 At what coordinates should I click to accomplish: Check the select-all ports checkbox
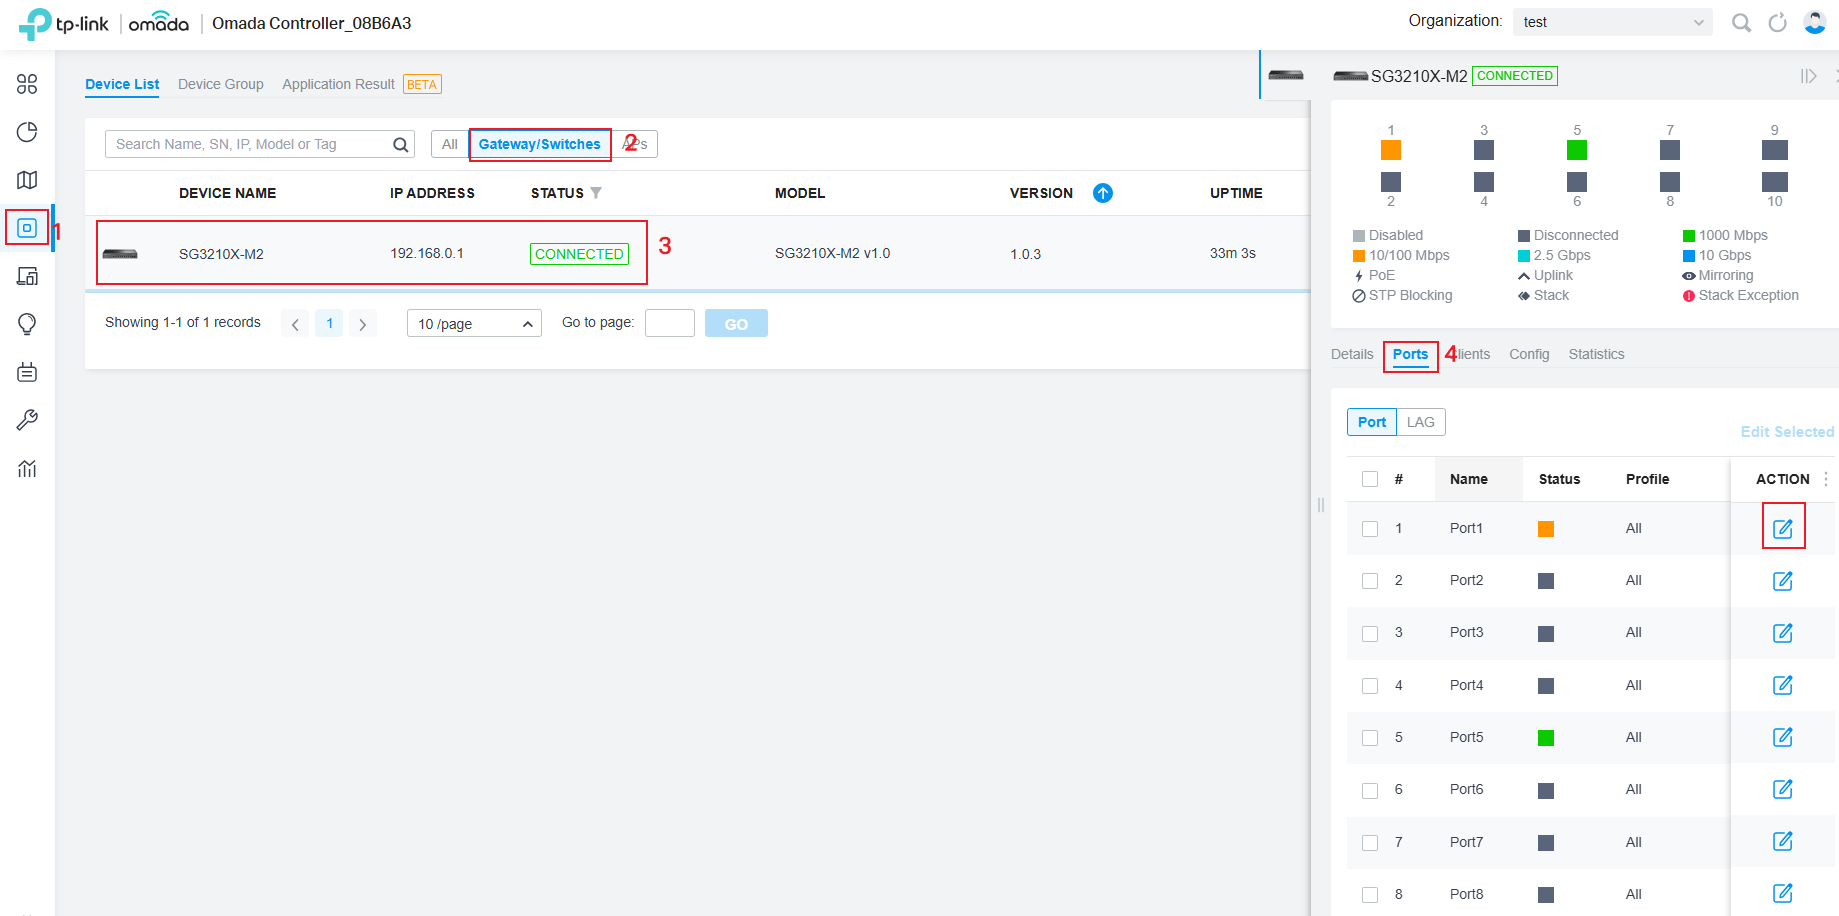coord(1370,479)
